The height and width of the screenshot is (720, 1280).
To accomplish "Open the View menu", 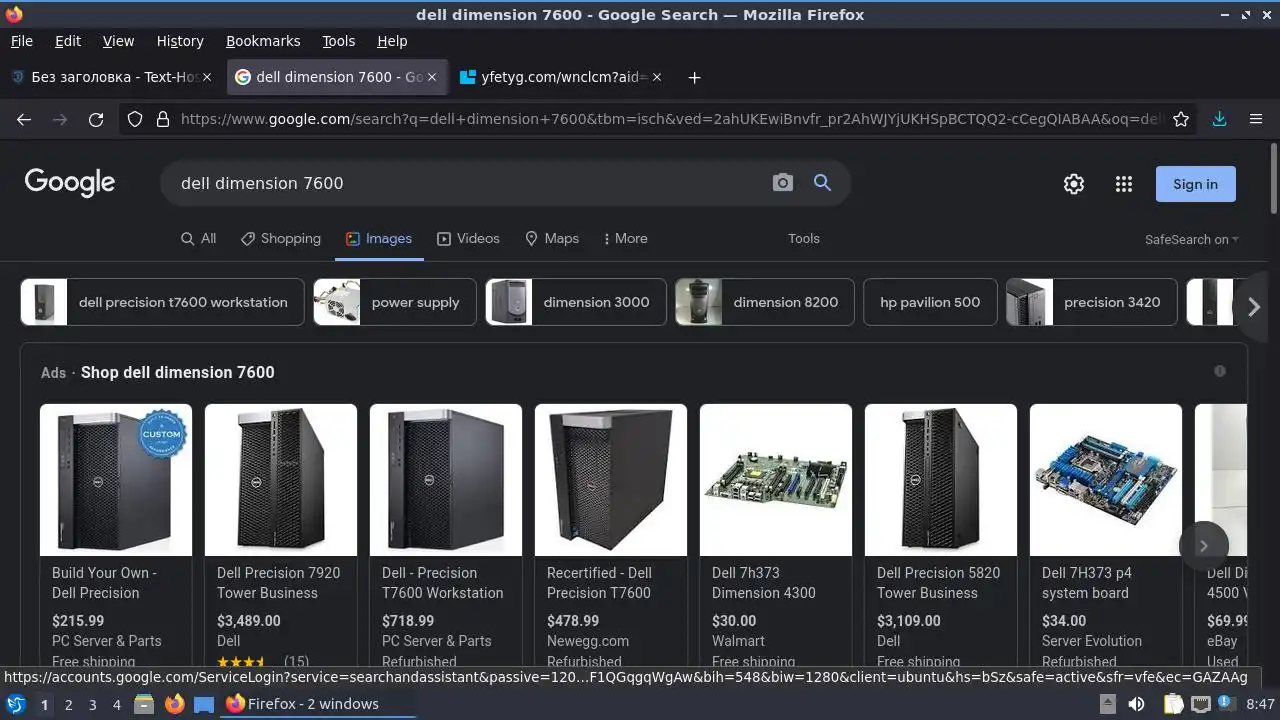I will tap(118, 41).
